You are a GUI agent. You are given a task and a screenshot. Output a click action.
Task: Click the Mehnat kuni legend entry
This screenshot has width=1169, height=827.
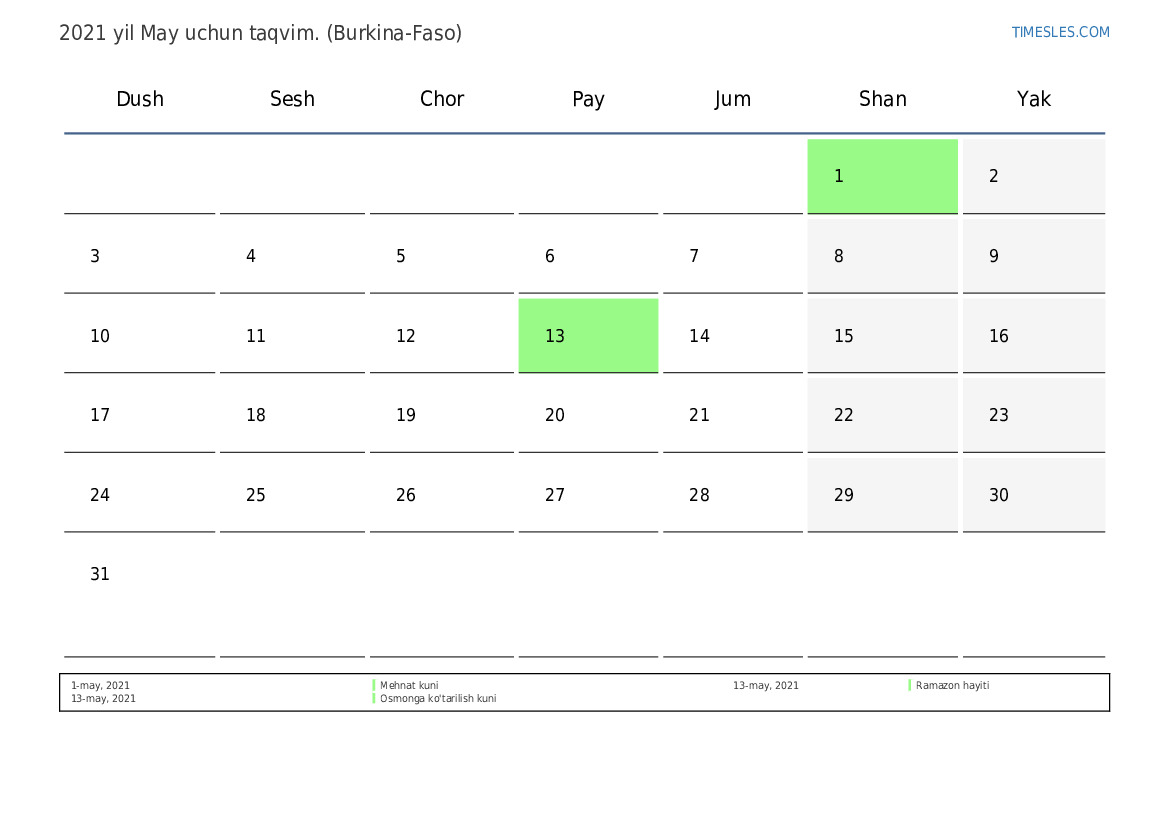409,686
